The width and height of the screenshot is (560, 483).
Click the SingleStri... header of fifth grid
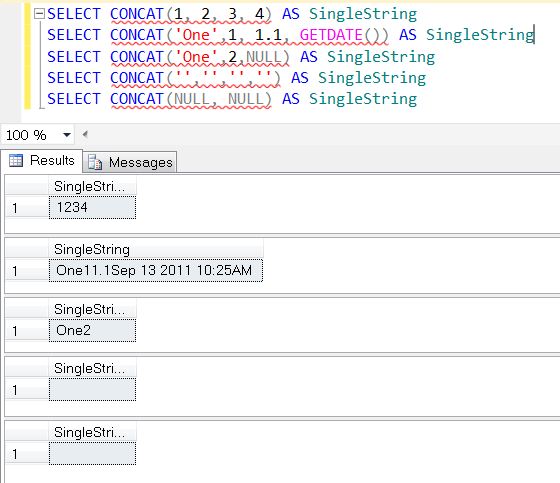click(x=92, y=433)
